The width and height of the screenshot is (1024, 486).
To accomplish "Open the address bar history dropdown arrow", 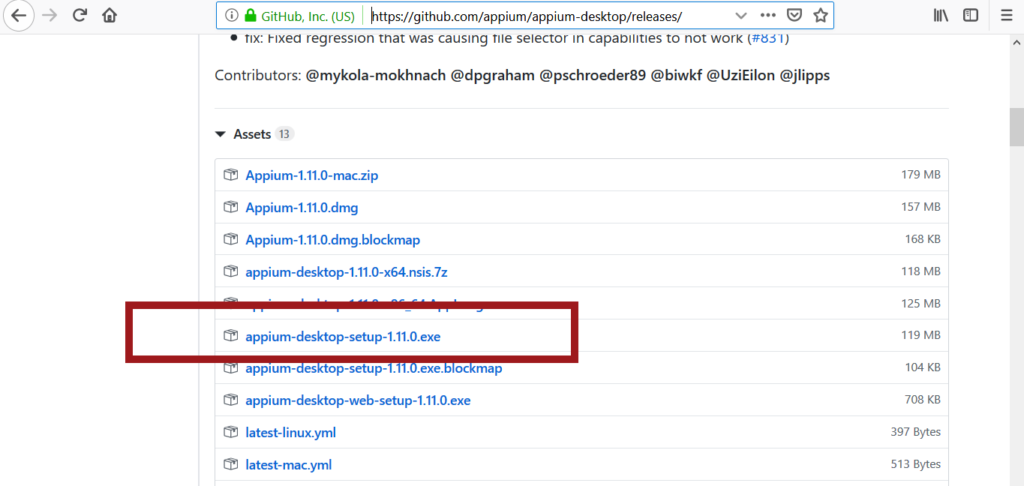I will click(740, 15).
